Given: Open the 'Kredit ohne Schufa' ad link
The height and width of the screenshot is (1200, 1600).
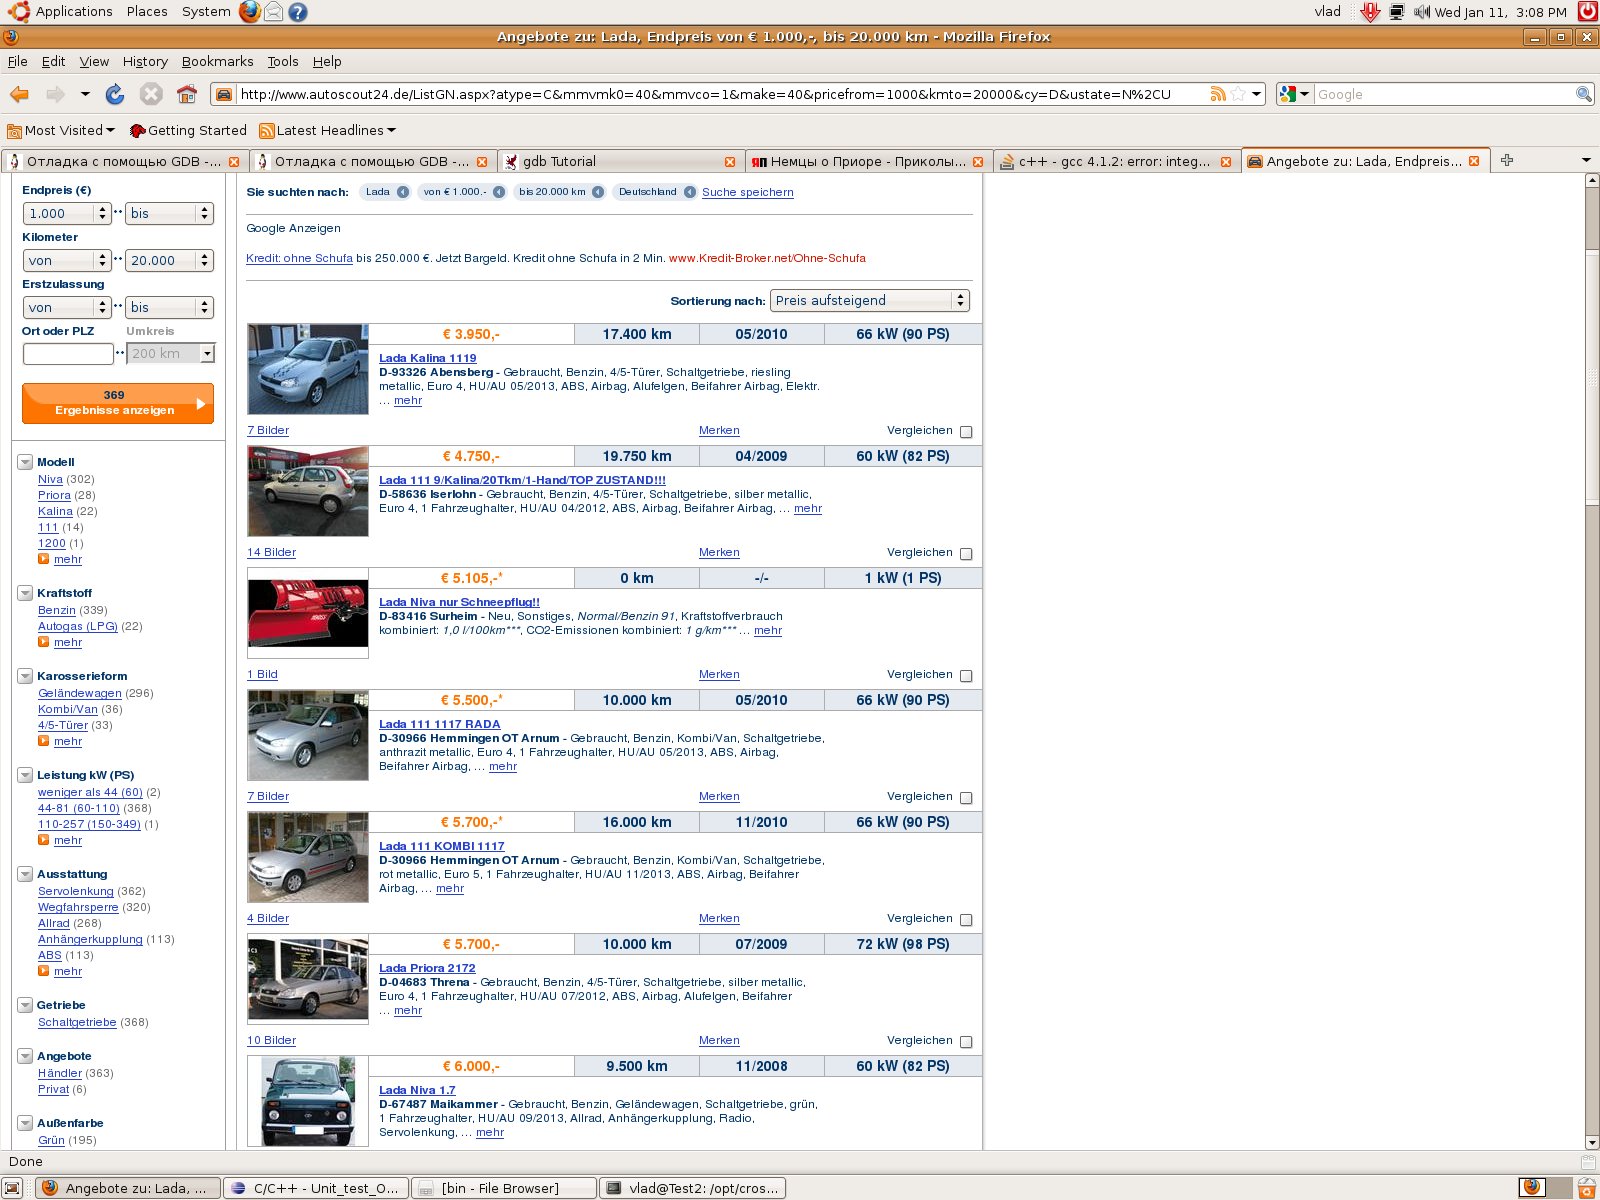Looking at the screenshot, I should [x=299, y=258].
